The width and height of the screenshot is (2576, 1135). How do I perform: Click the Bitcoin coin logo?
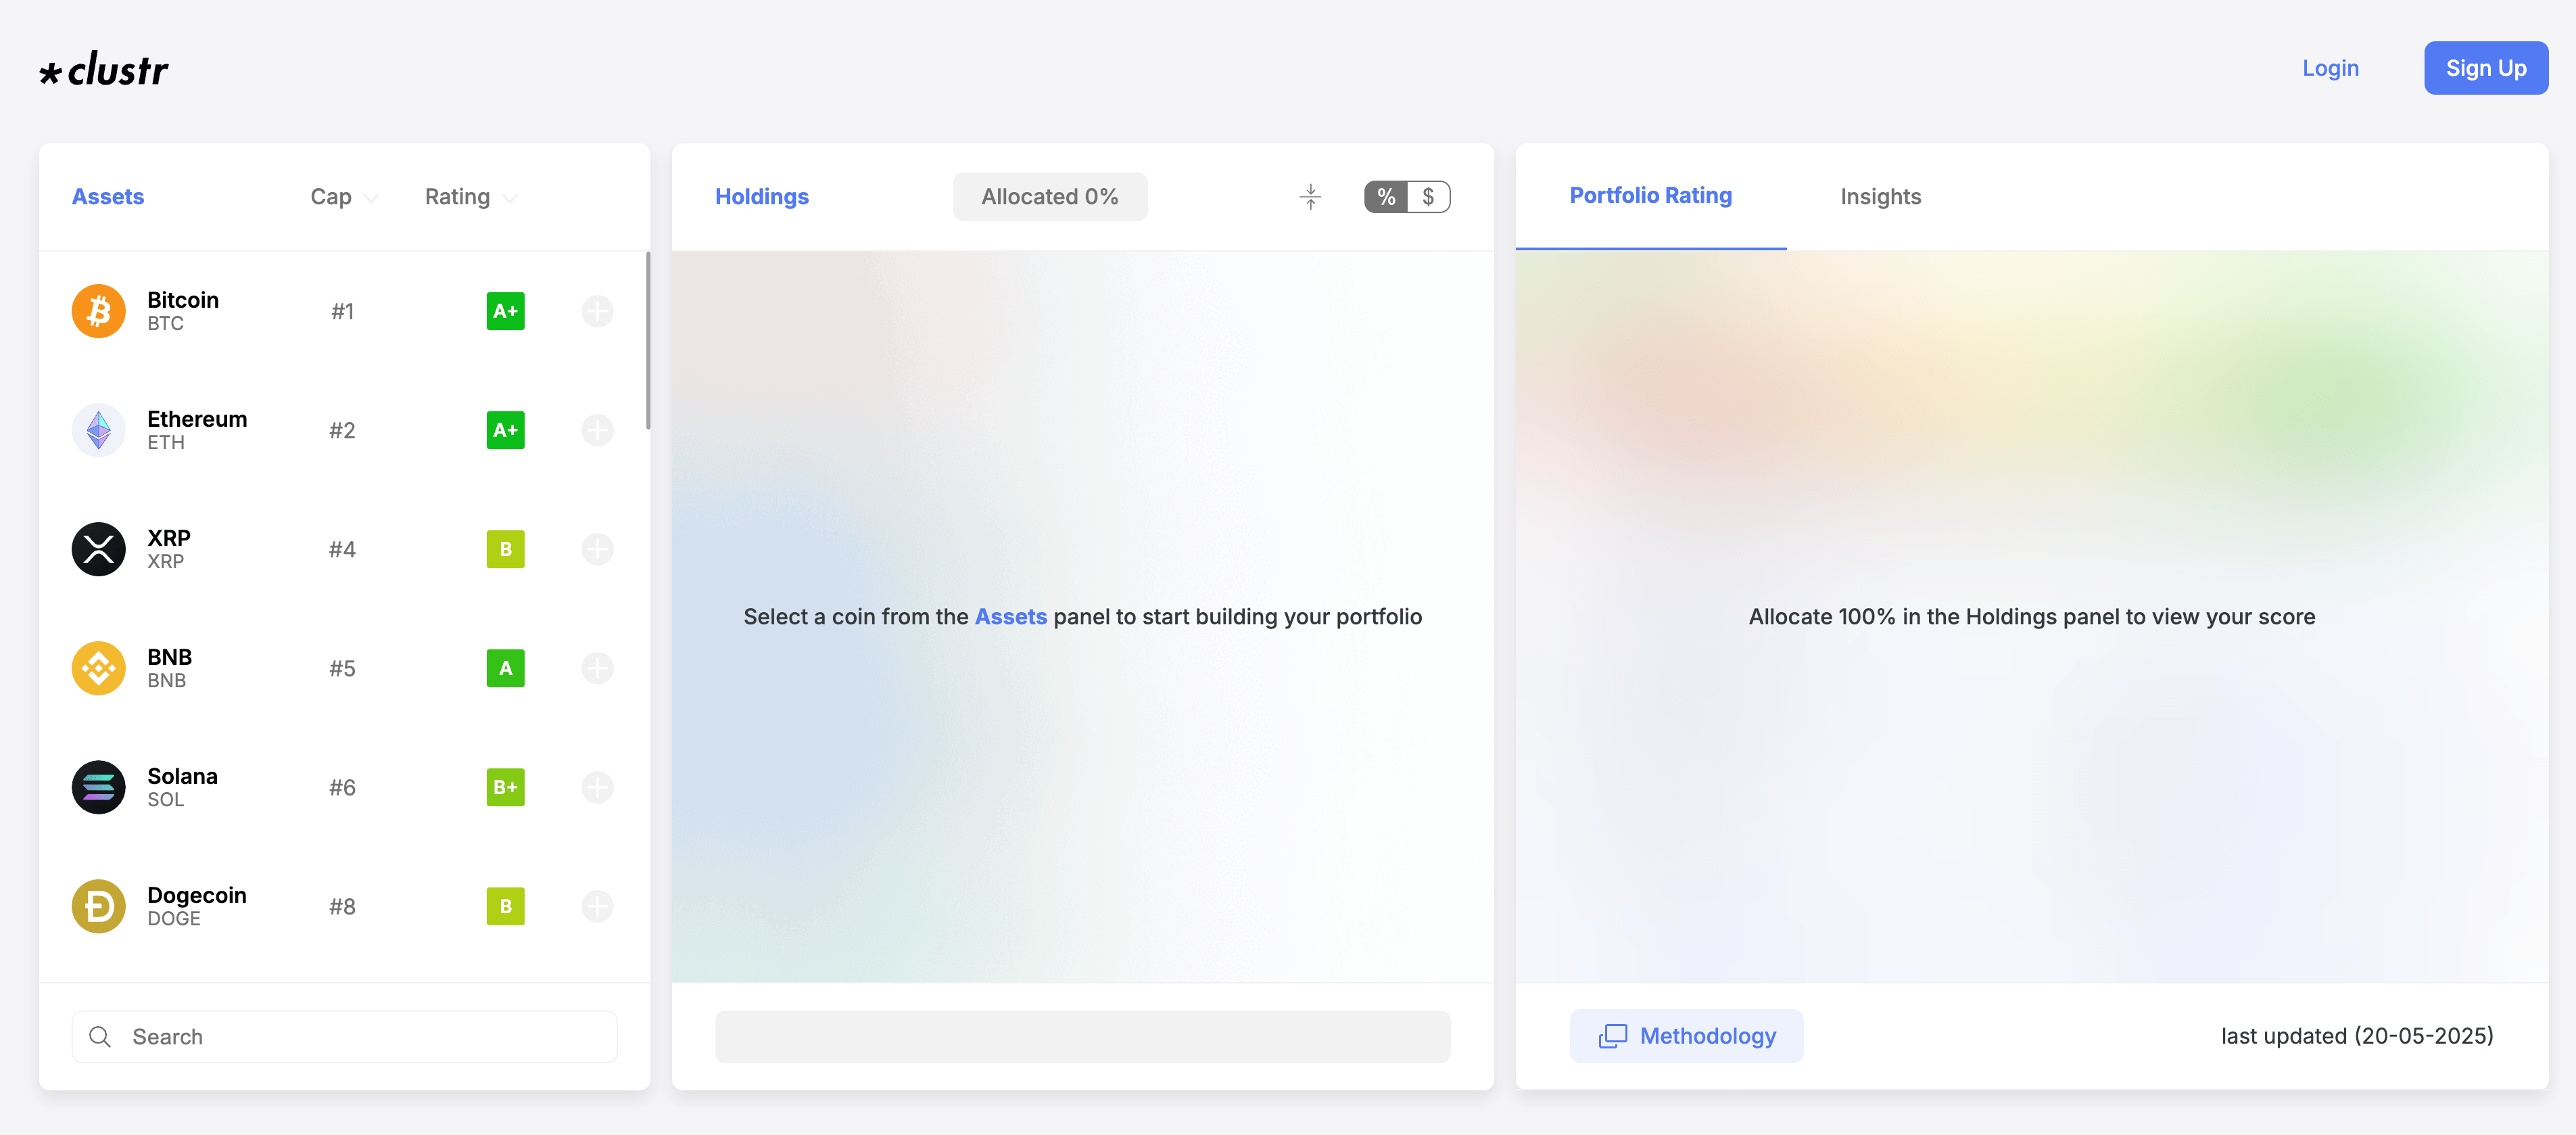click(98, 311)
